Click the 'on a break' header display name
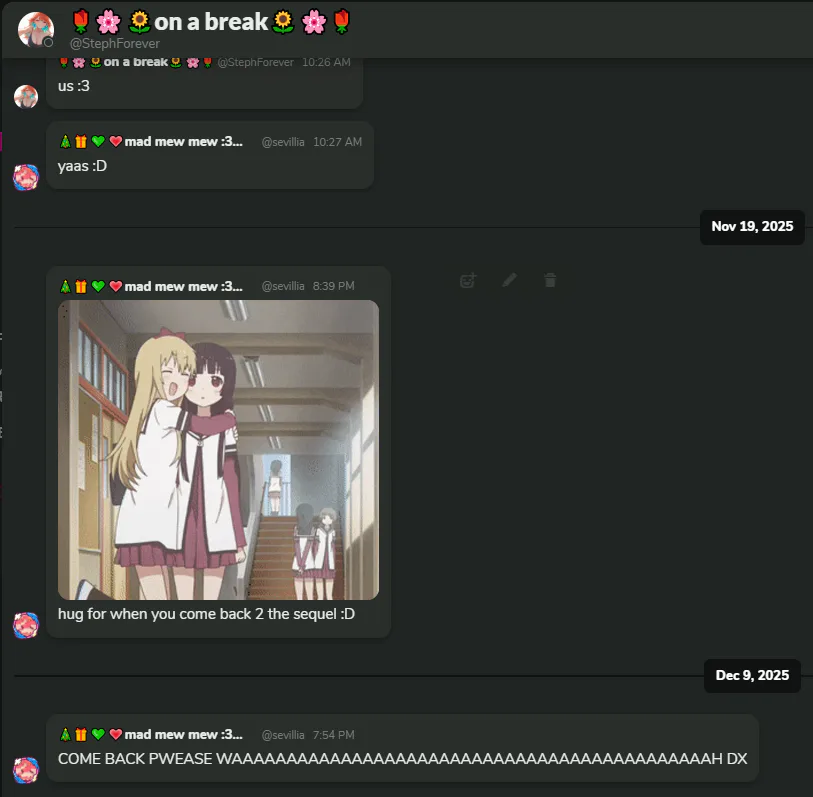 pos(211,22)
